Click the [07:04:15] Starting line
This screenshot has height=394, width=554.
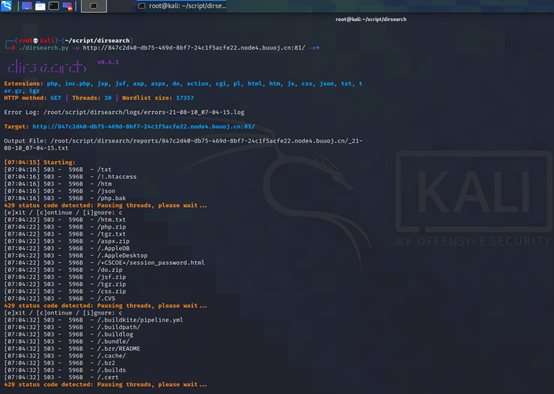[x=40, y=162]
